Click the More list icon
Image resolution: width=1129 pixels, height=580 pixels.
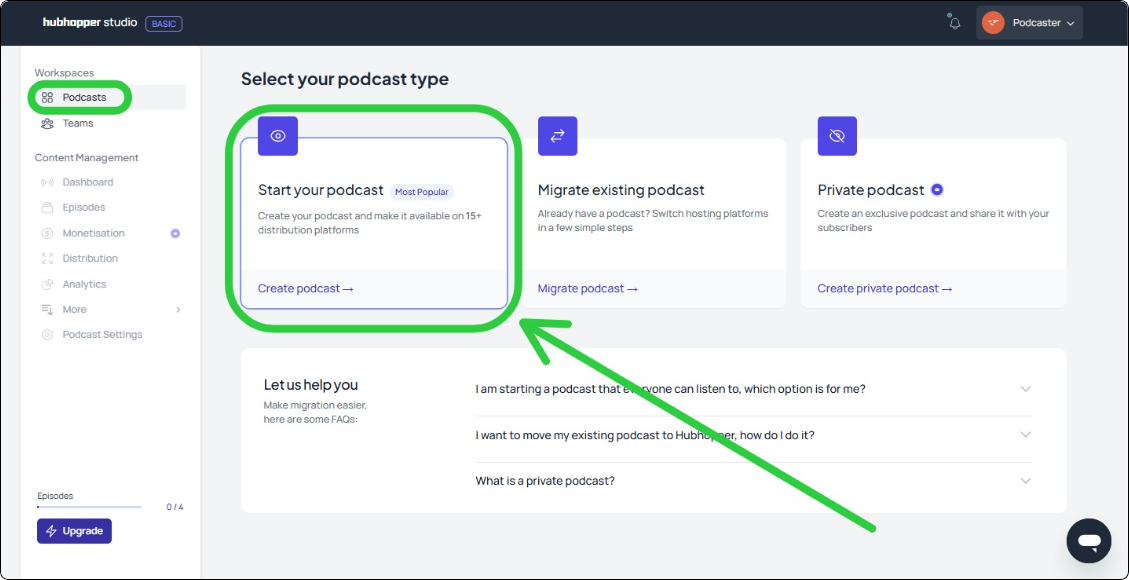click(48, 309)
